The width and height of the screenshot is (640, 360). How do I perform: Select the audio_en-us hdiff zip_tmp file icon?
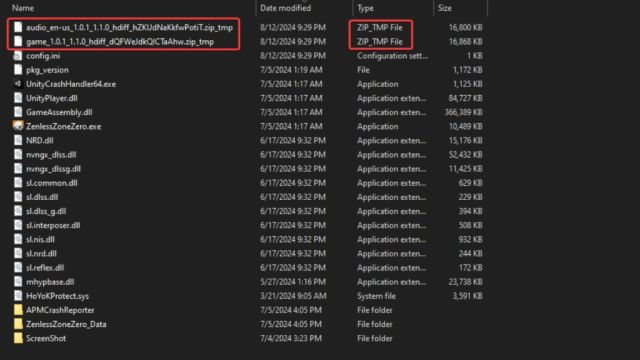pos(18,27)
